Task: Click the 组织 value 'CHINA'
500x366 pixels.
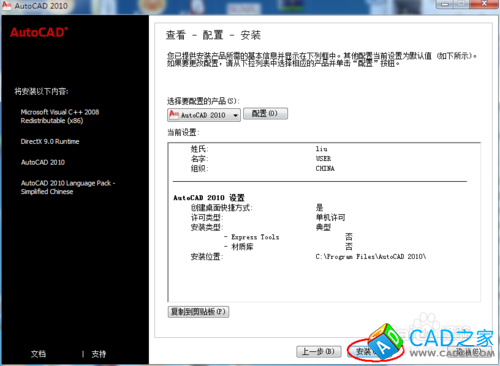Action: pos(325,168)
